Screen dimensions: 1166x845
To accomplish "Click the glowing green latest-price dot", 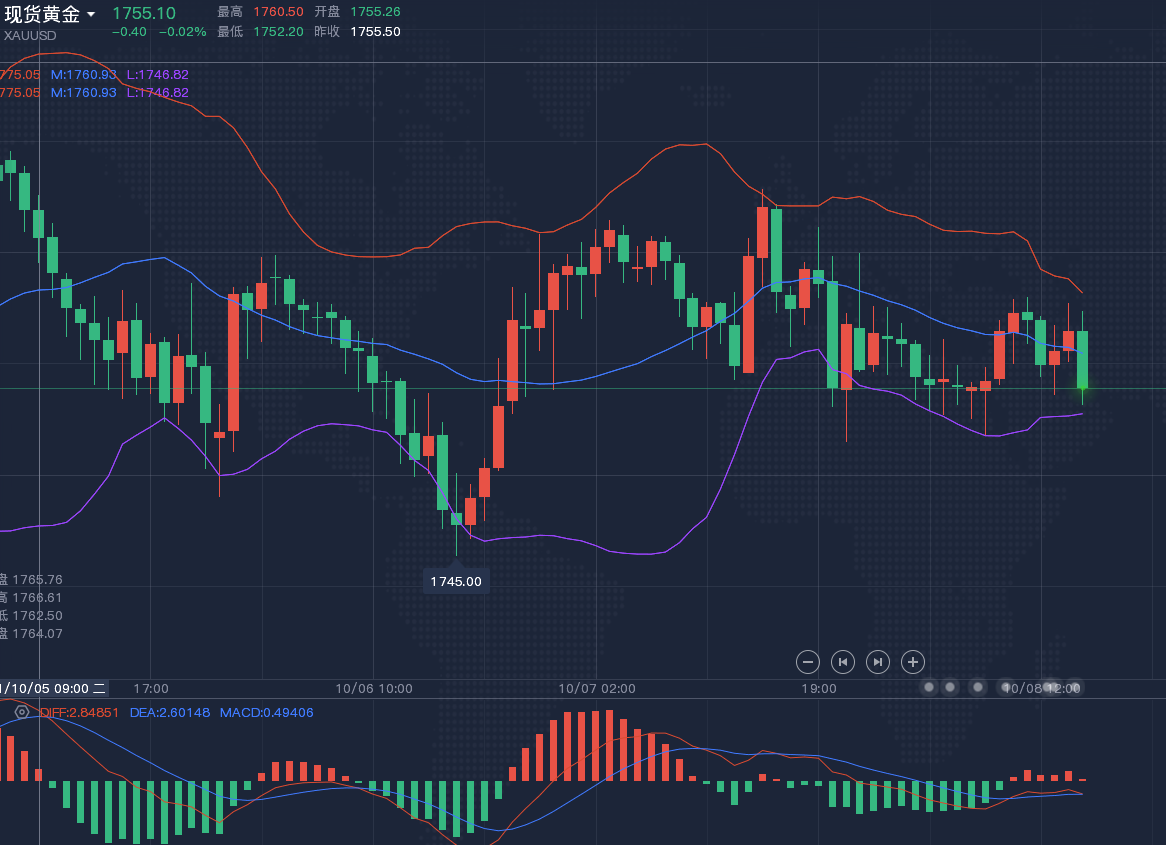I will [1083, 388].
